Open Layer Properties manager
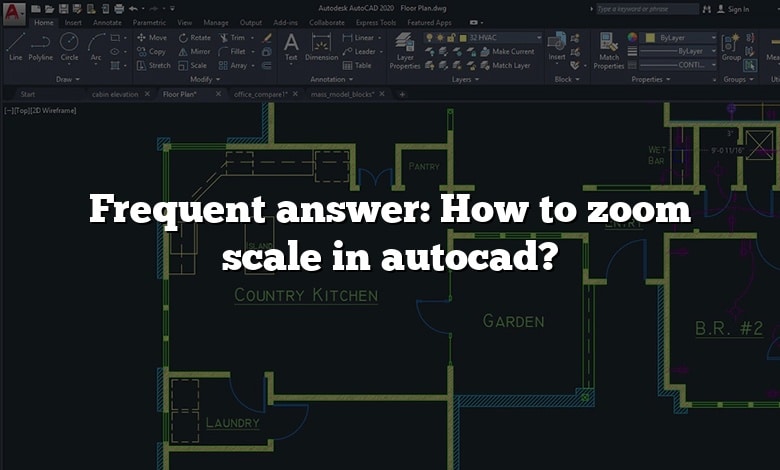The width and height of the screenshot is (780, 470). pos(405,50)
